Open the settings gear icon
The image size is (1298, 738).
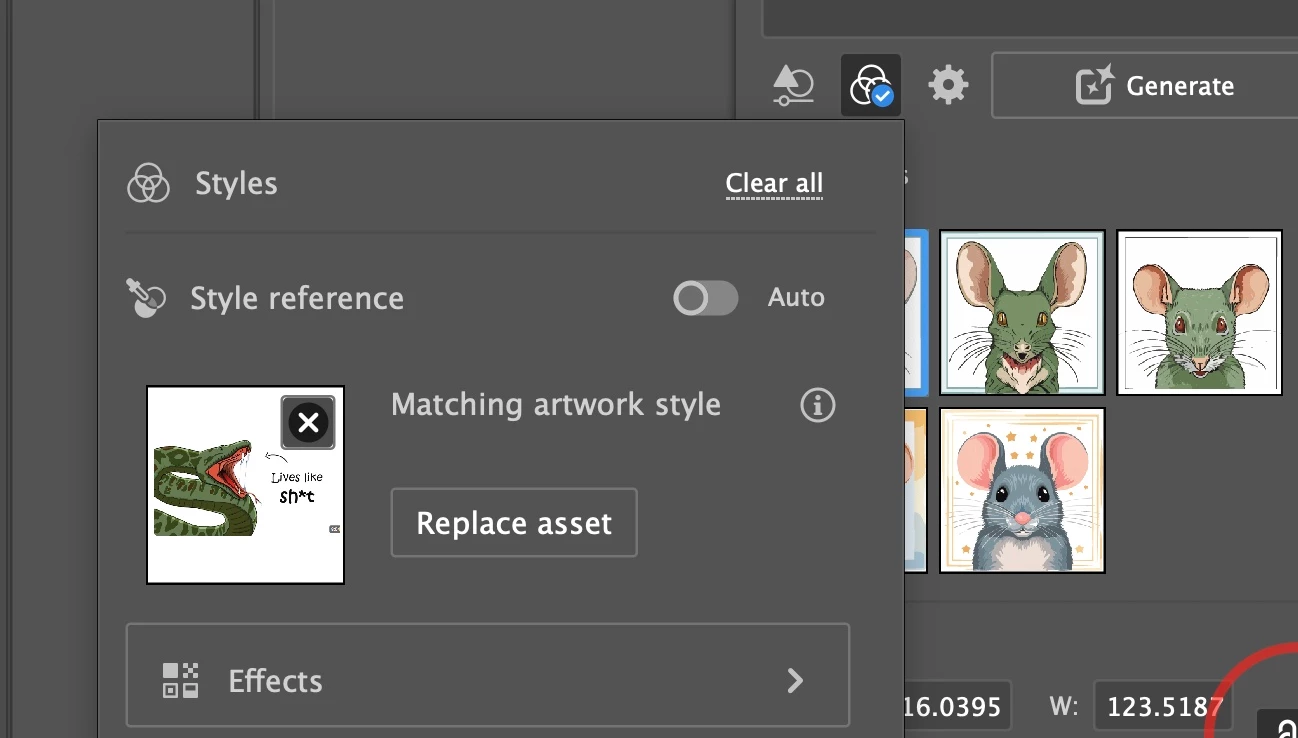point(948,86)
